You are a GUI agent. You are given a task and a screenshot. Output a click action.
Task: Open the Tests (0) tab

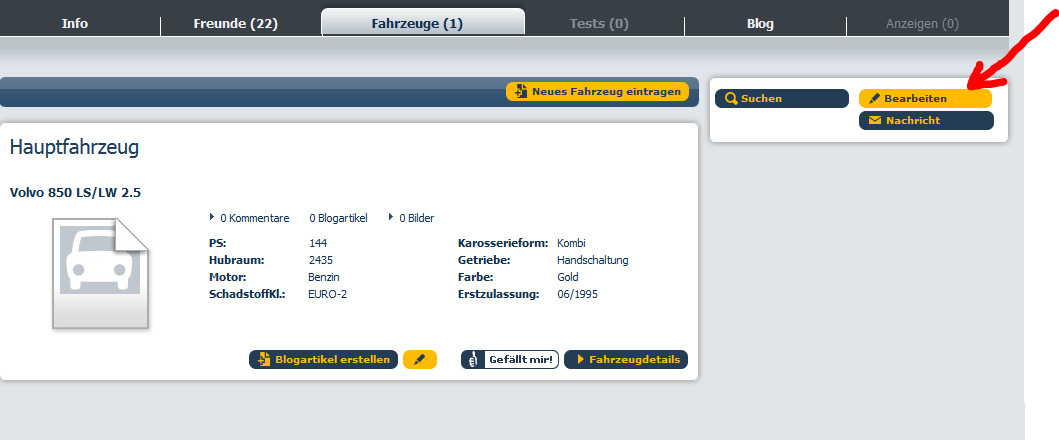click(x=599, y=23)
